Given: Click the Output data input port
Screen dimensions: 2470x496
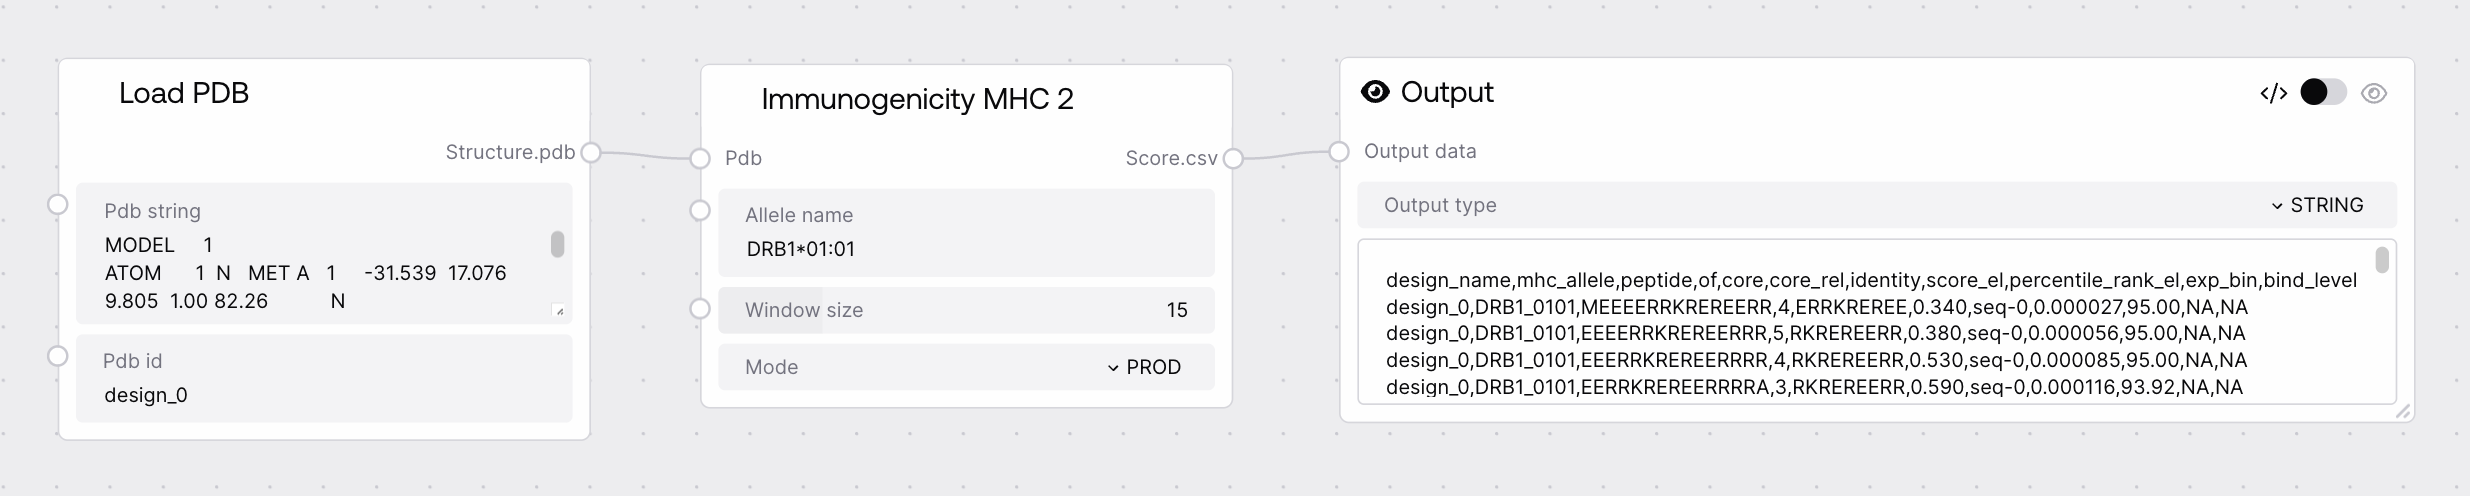Looking at the screenshot, I should (1339, 151).
